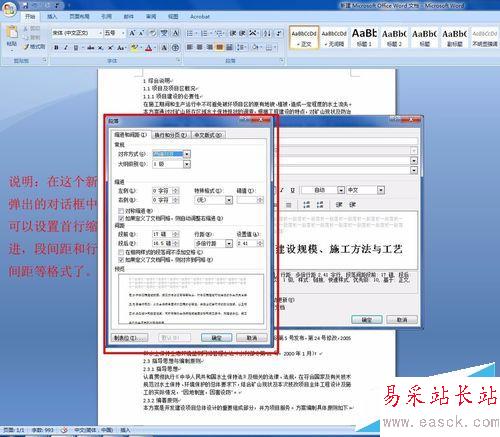This screenshot has height=437, width=500.
Task: Click the Character Shading icon
Action: click(x=164, y=48)
